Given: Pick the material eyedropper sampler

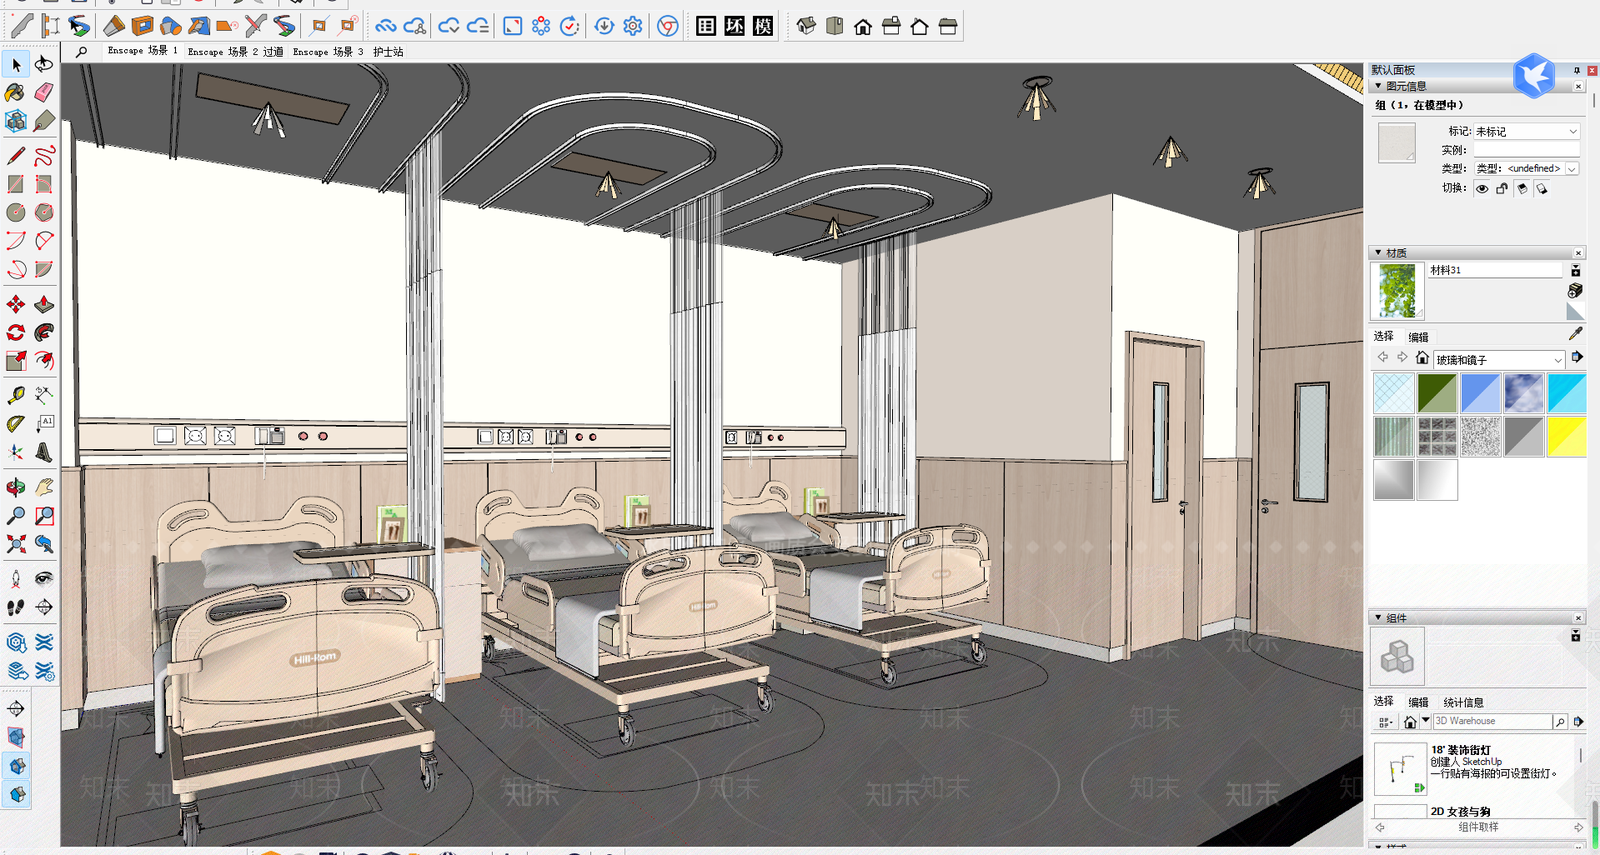Looking at the screenshot, I should pos(1575,334).
